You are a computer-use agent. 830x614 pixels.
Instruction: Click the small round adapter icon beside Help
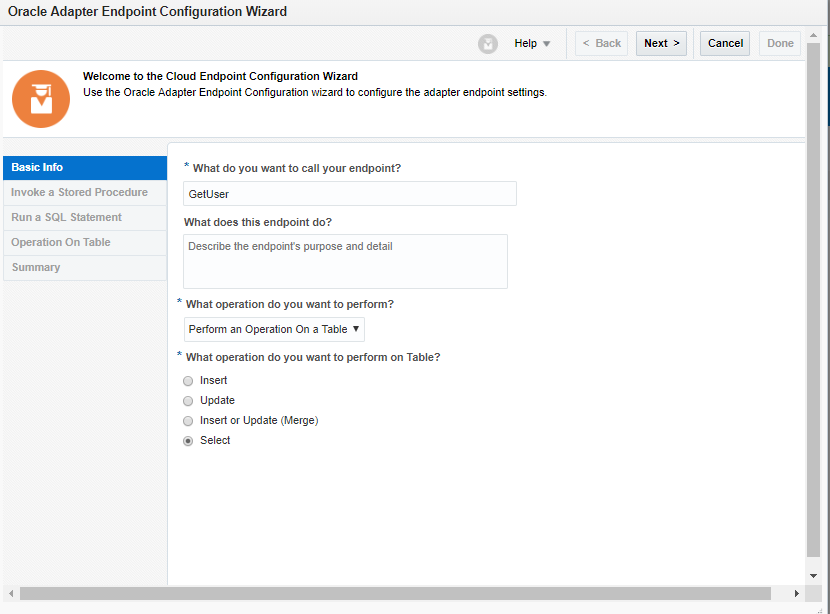pos(487,43)
